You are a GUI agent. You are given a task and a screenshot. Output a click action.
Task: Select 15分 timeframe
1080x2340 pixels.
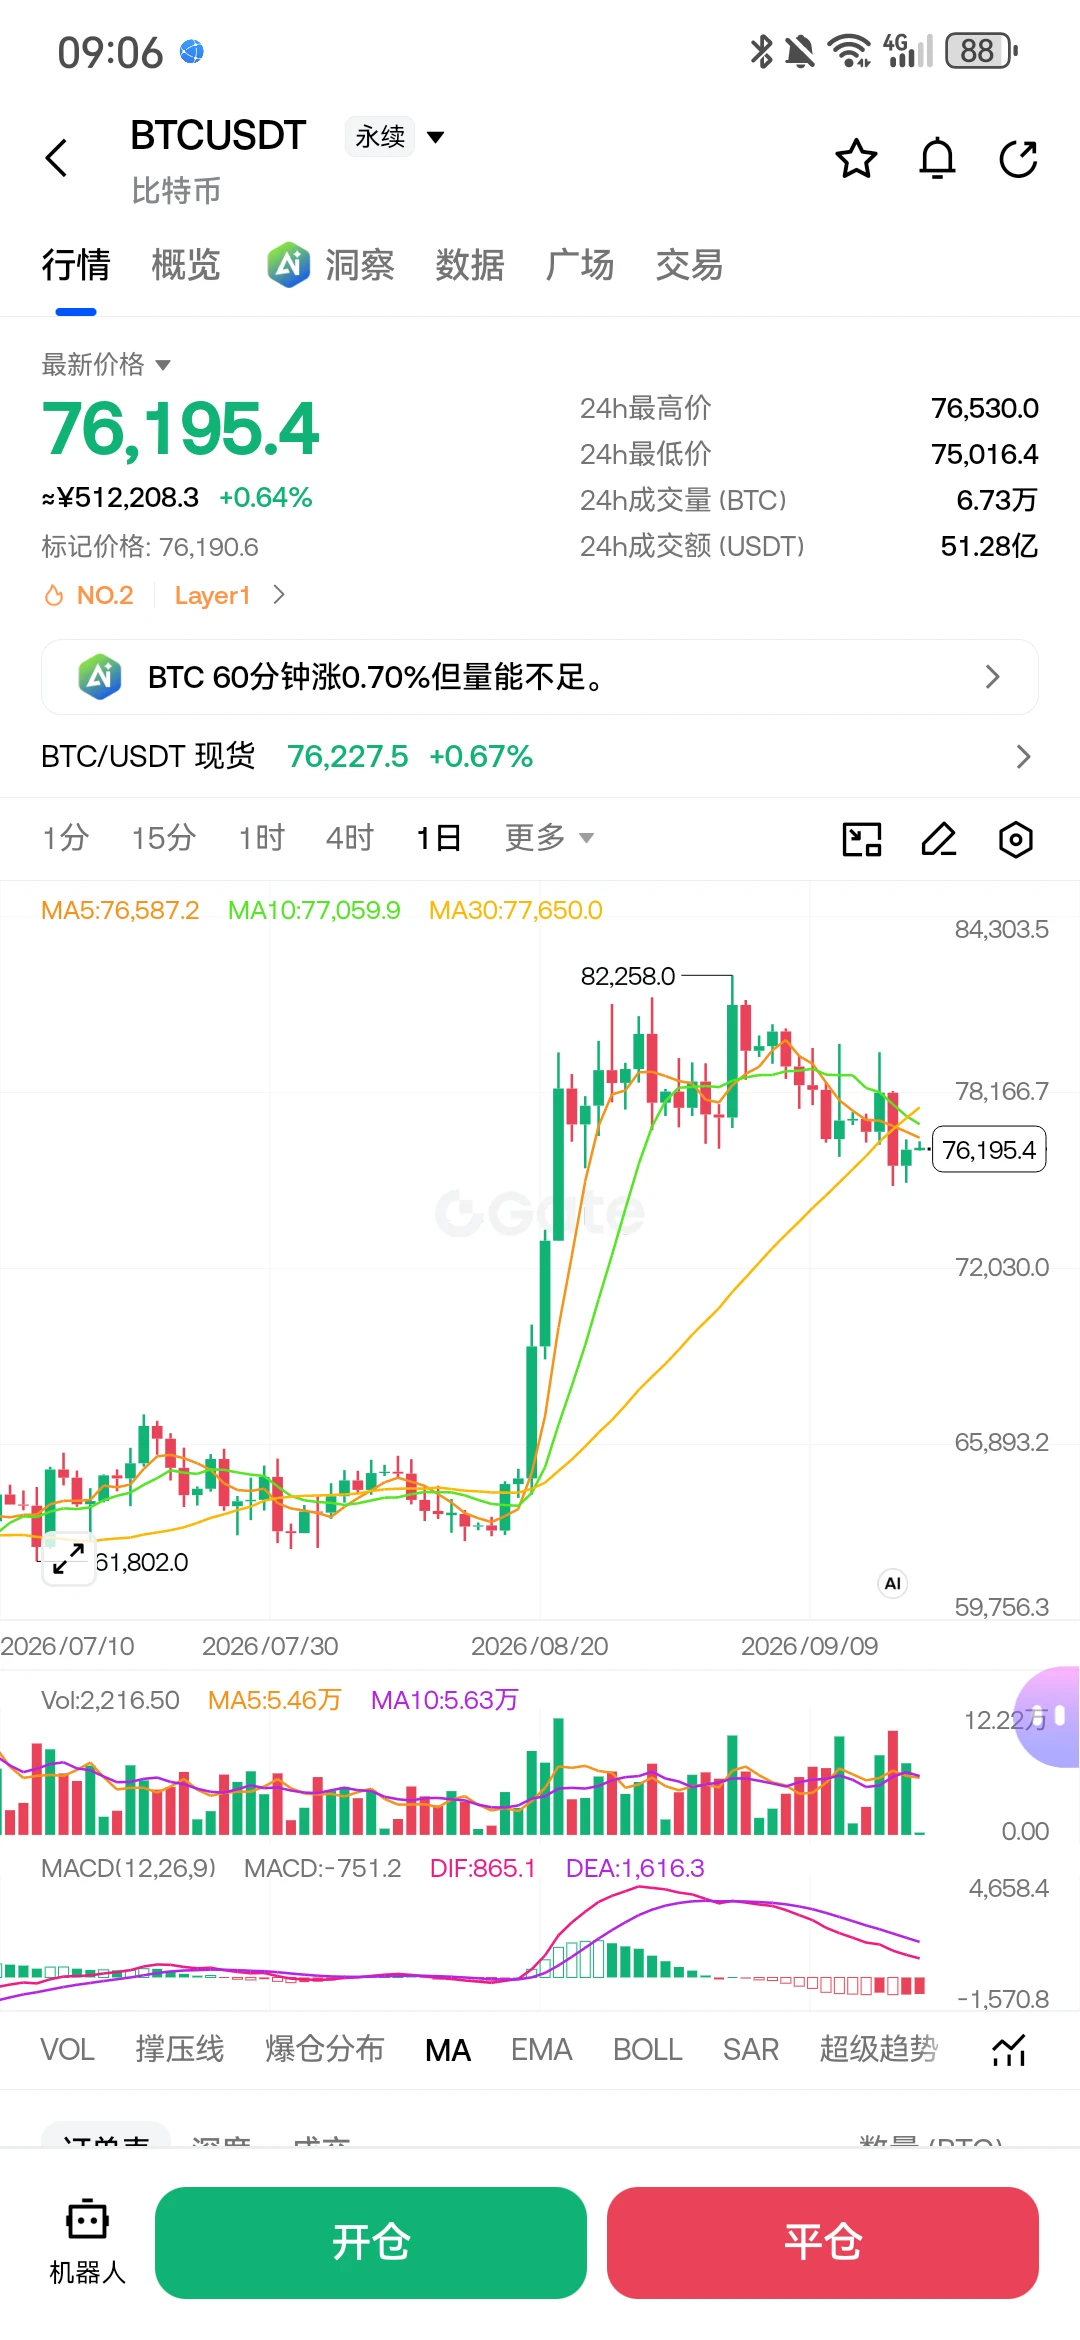tap(163, 837)
